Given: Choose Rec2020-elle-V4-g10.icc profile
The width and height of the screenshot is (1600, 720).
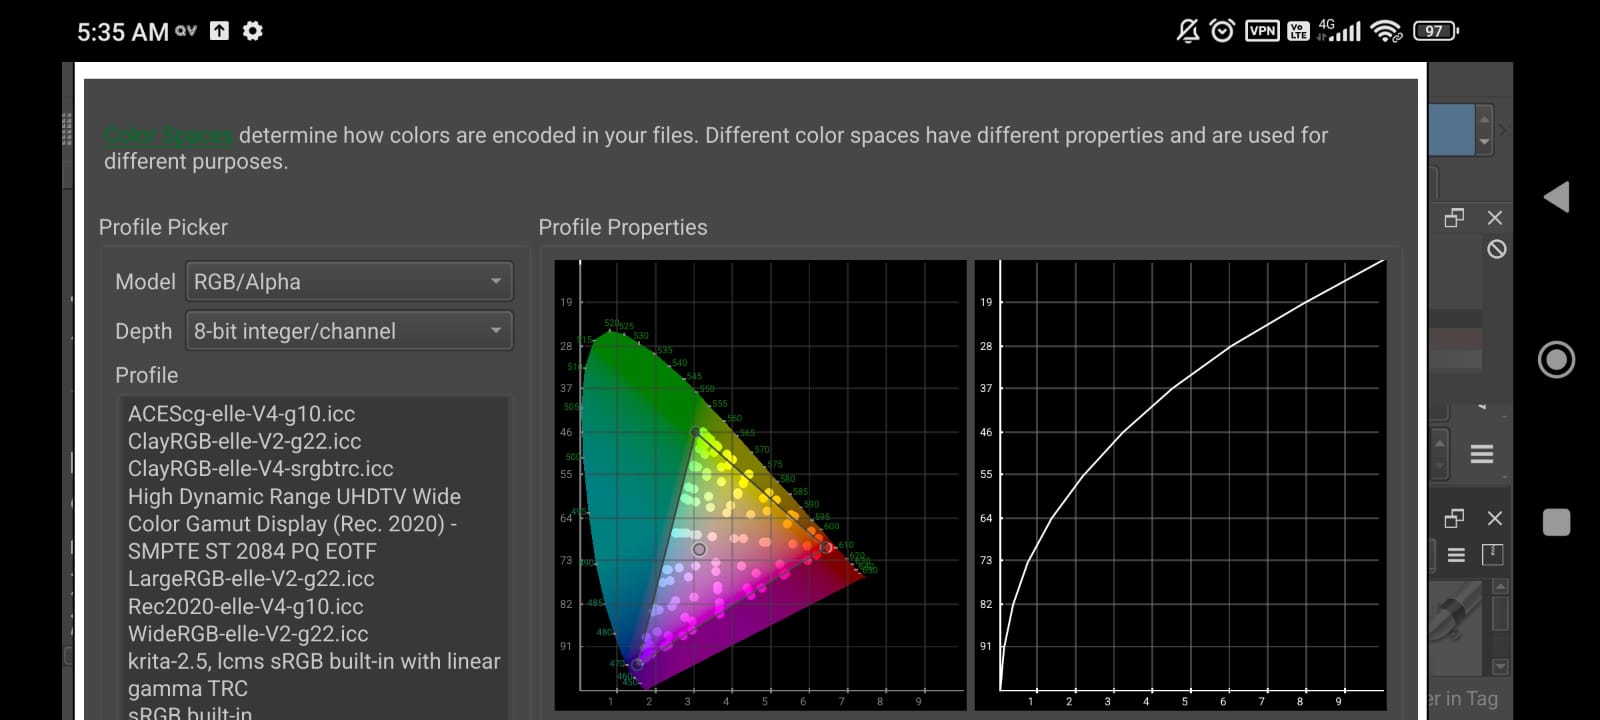Looking at the screenshot, I should tap(245, 607).
